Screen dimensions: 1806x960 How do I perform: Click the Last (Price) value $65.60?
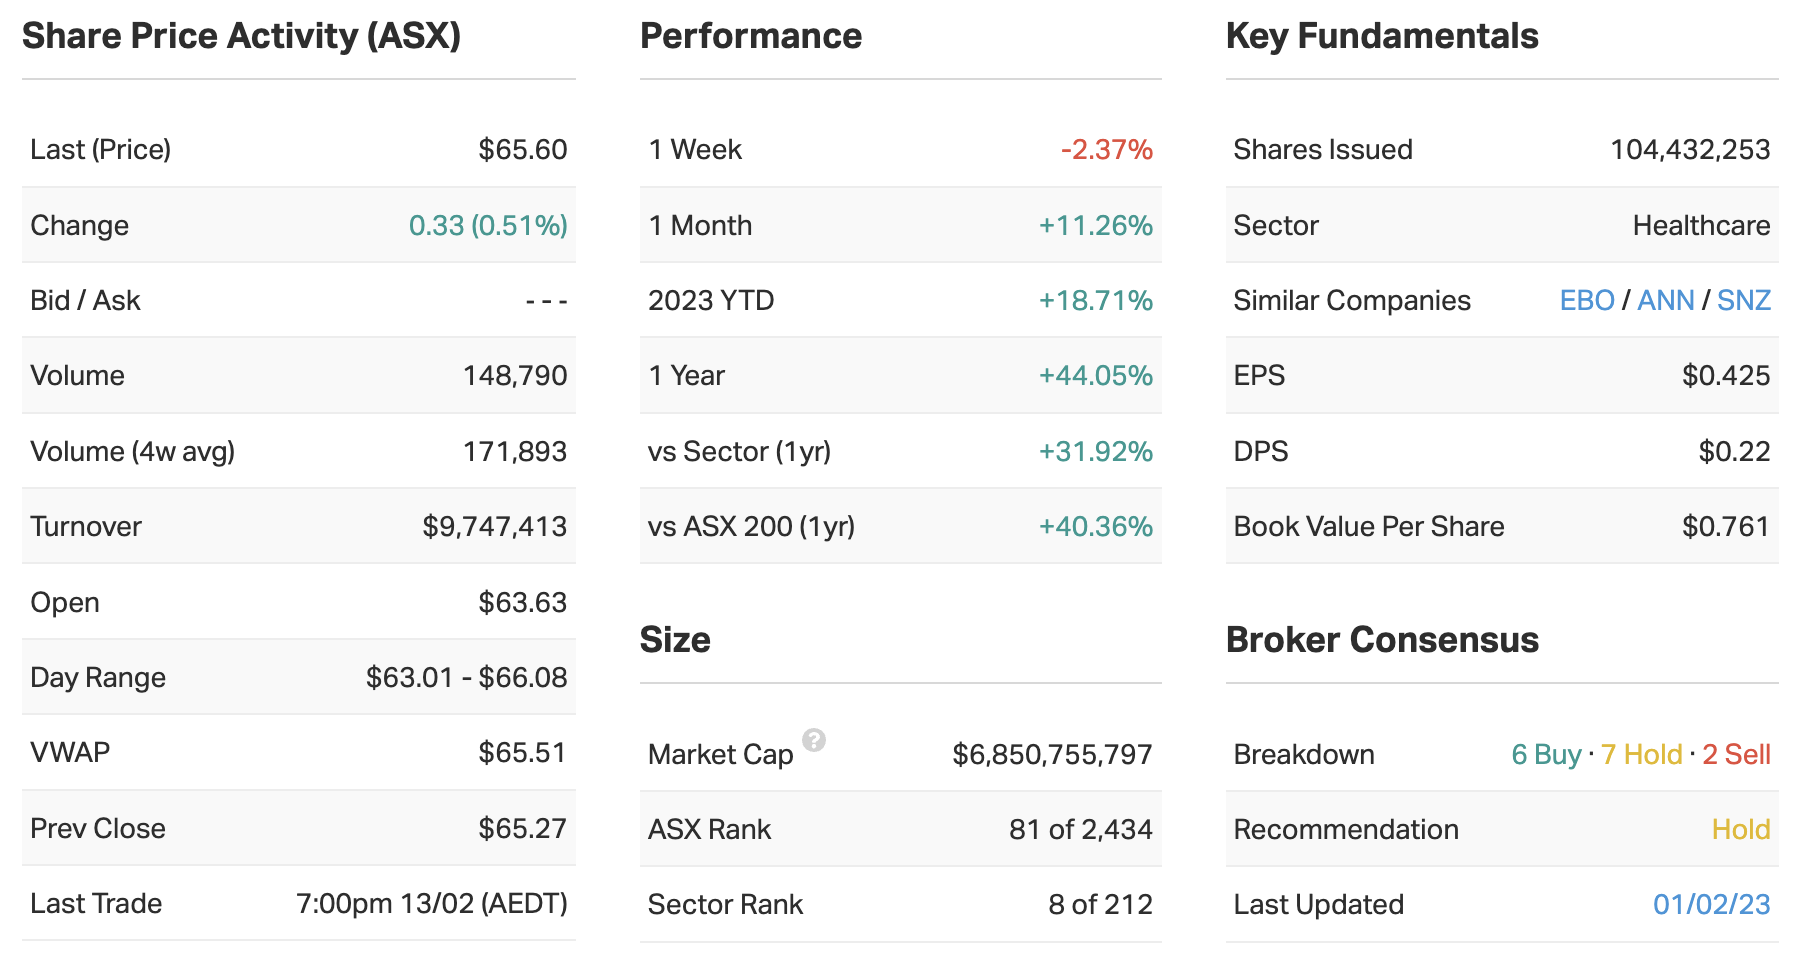pos(522,149)
